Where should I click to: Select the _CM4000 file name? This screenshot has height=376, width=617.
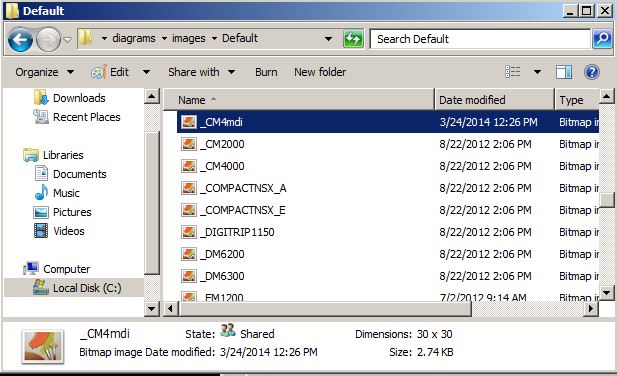click(x=222, y=166)
